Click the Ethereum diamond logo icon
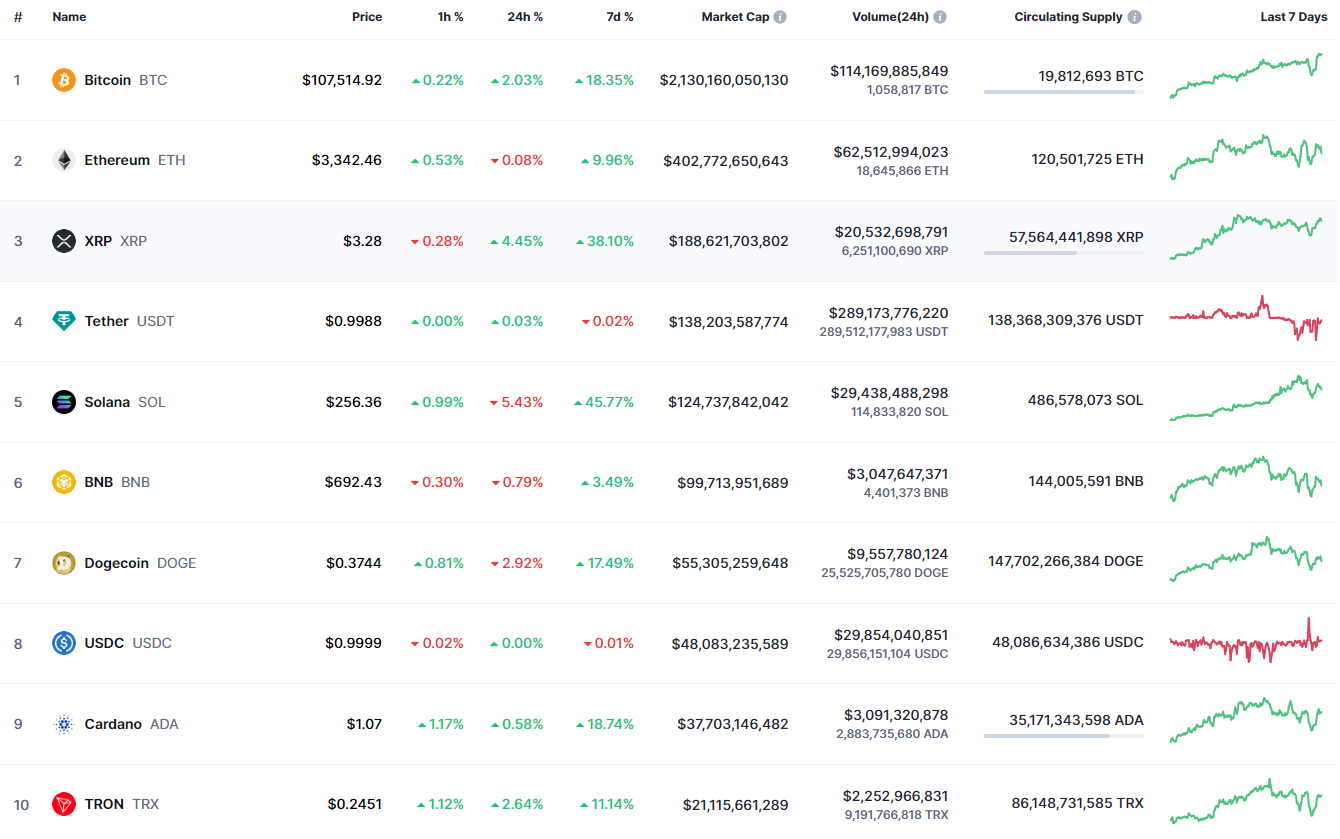Viewport: 1340px width, 839px height. 64,160
